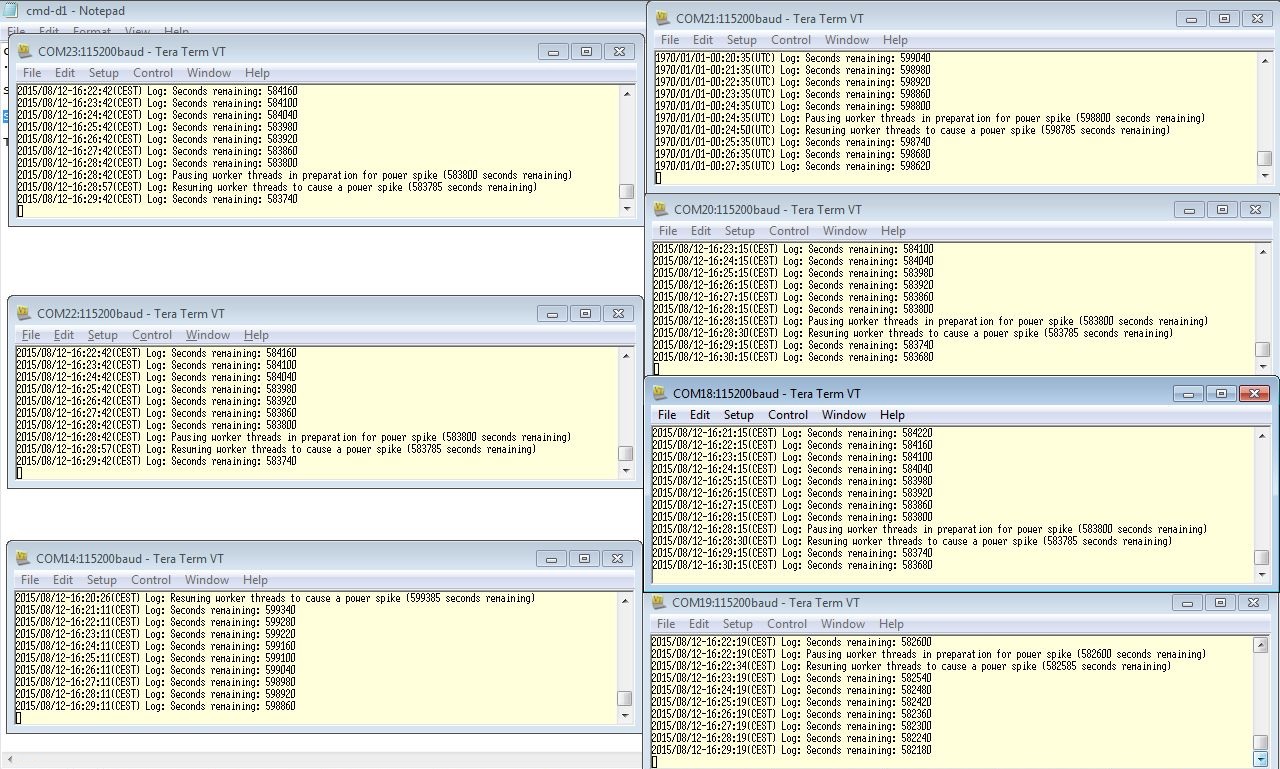
Task: Open the Setup menu in COM20 window
Action: coord(739,231)
